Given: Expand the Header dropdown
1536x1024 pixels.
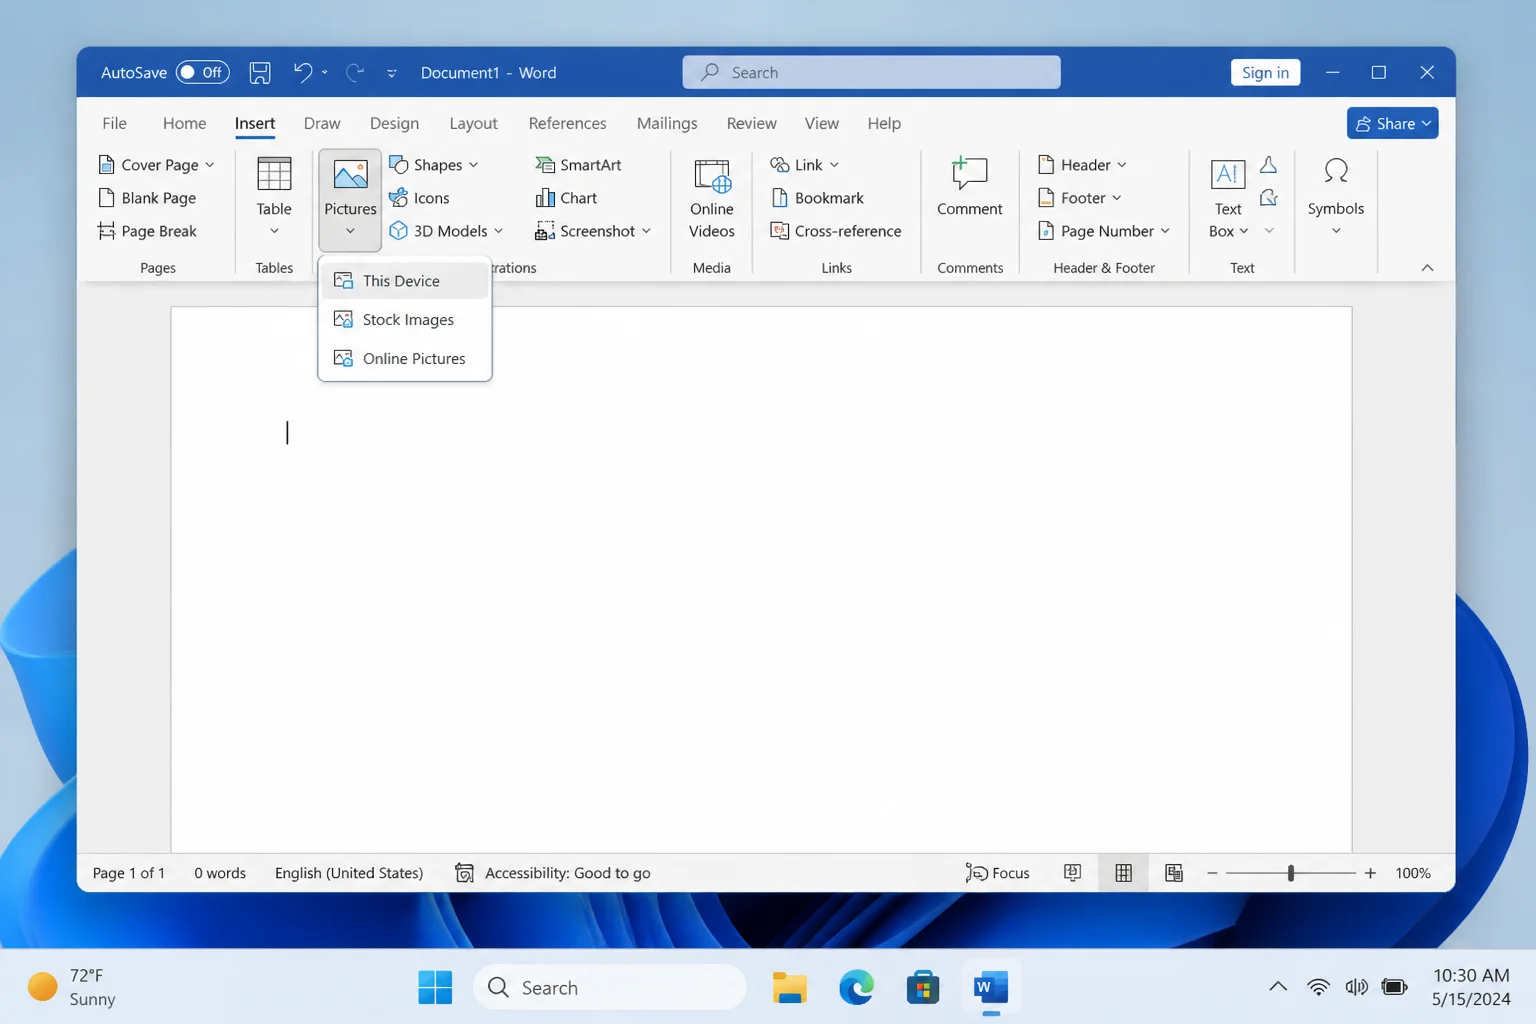Looking at the screenshot, I should [1082, 165].
